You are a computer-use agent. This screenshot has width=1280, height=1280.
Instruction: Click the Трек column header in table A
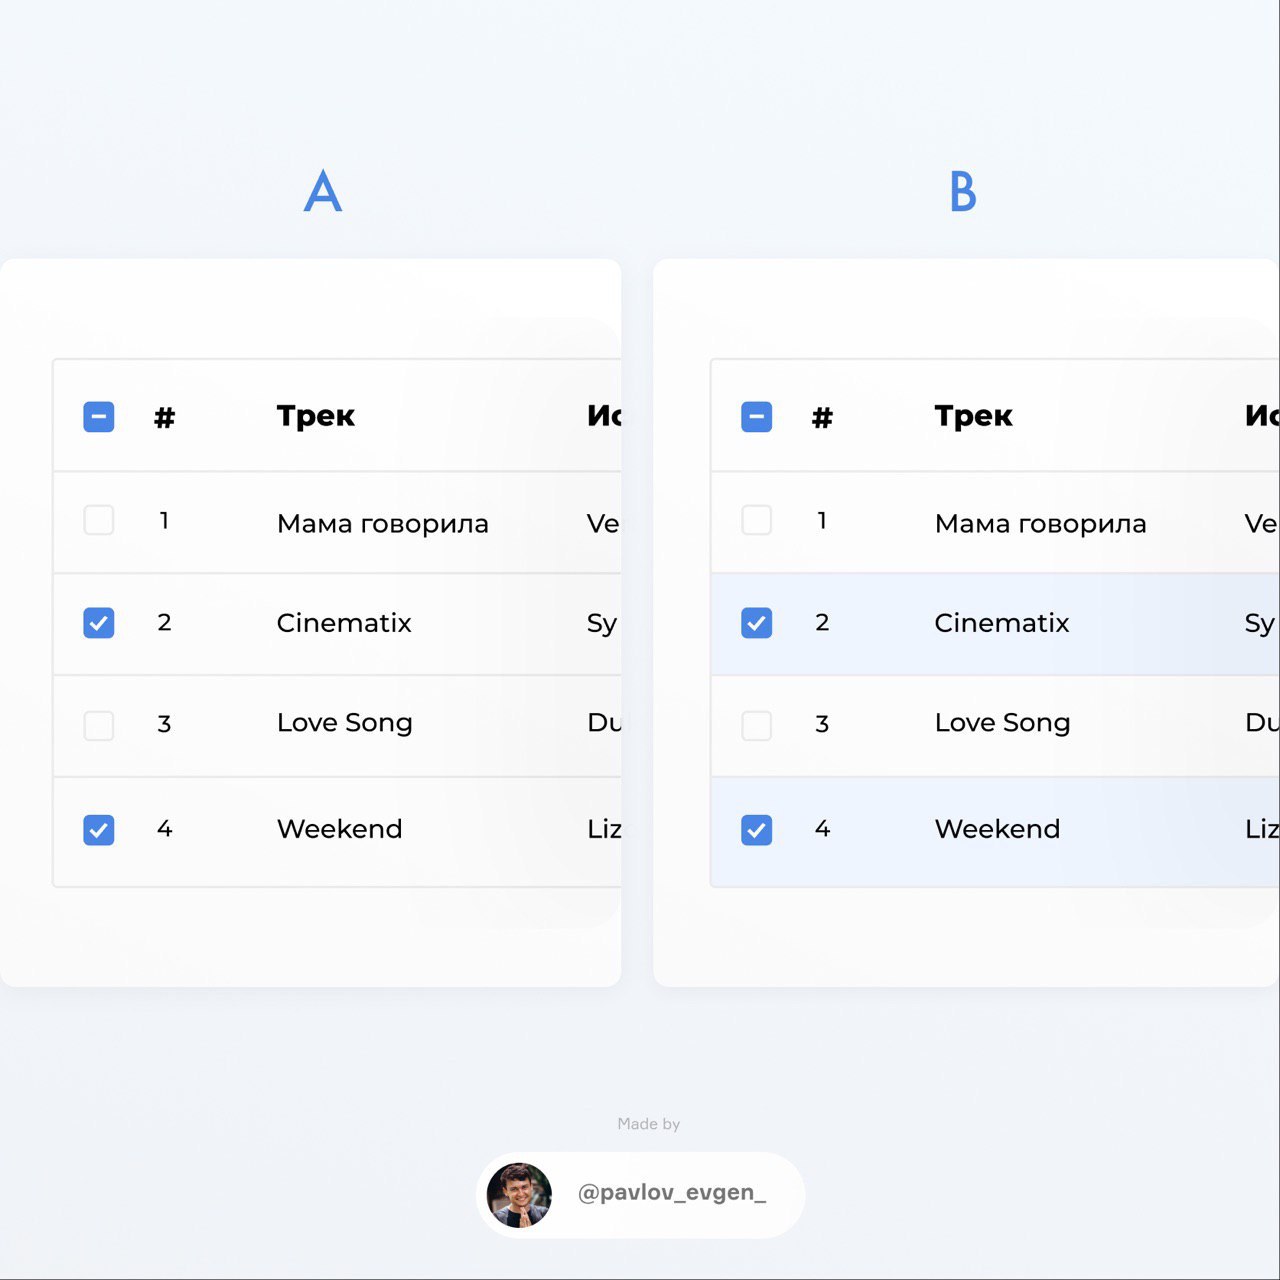pyautogui.click(x=316, y=416)
